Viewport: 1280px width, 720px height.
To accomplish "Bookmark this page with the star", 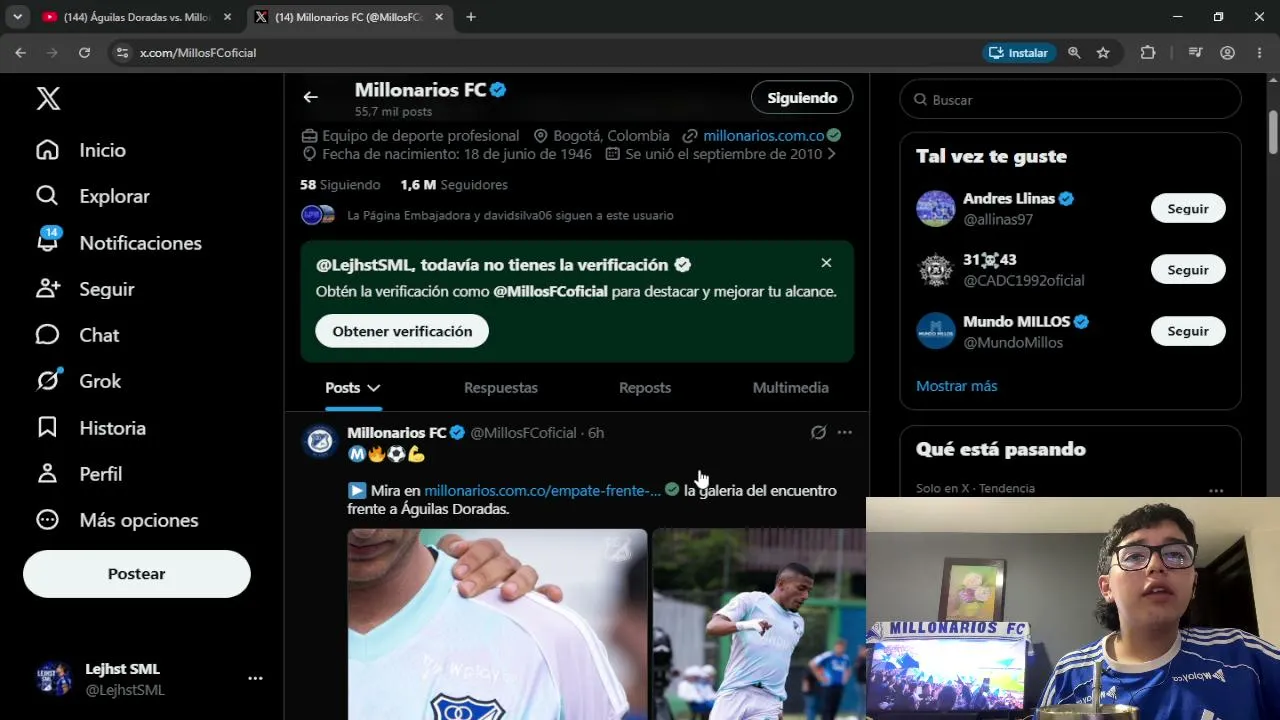I will [x=1103, y=53].
